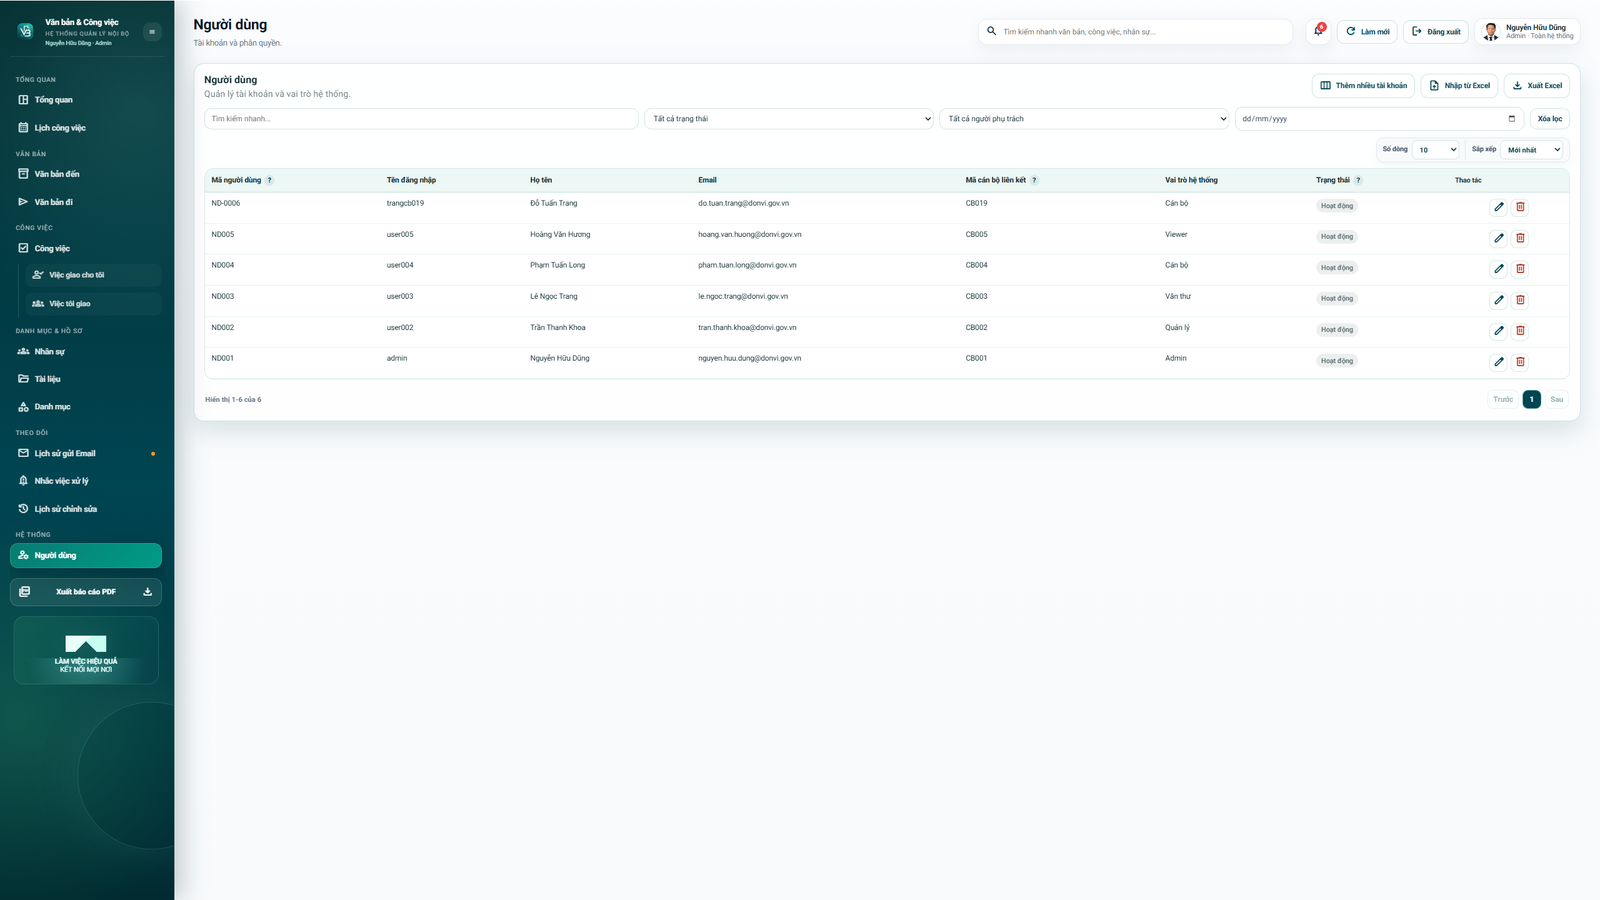
Task: Open Văn bản đến menu item
Action: tap(86, 174)
